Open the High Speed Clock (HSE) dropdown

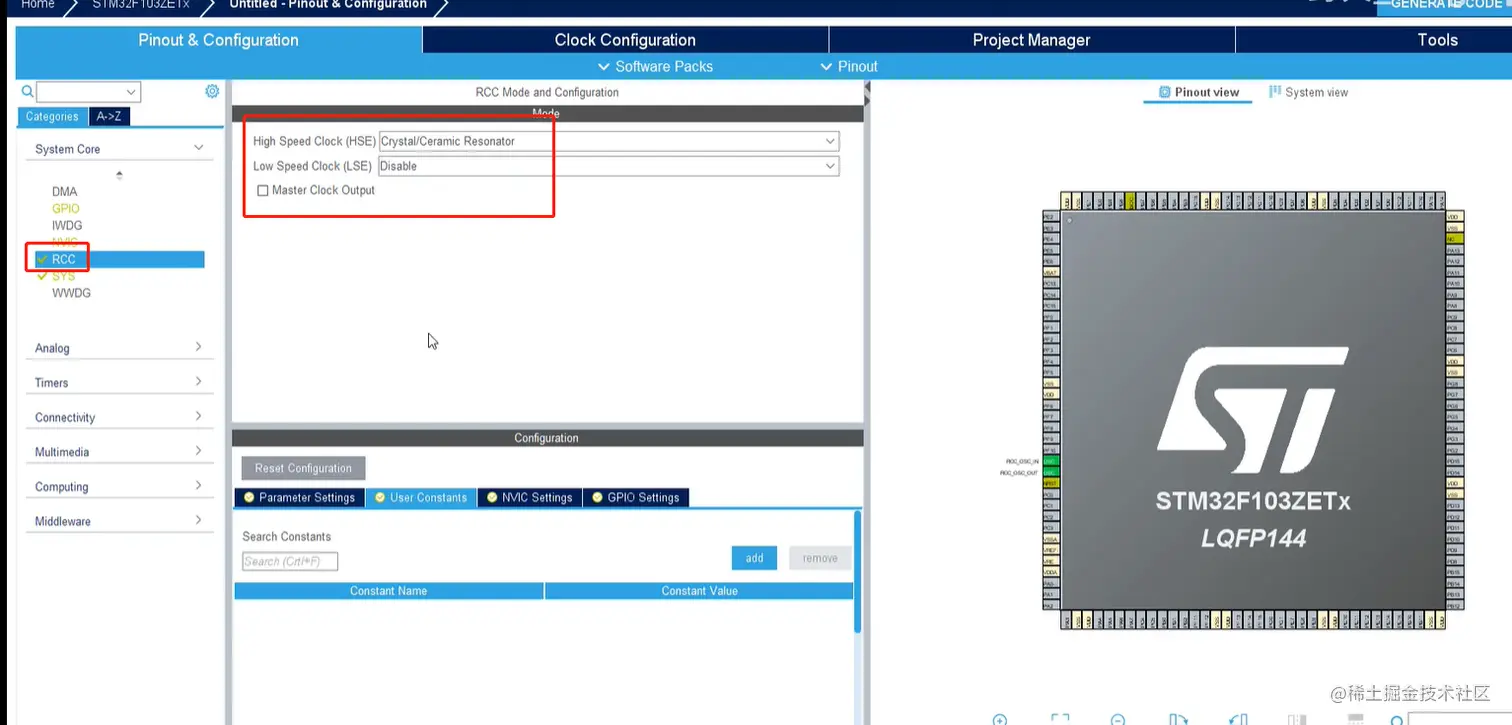tap(609, 141)
